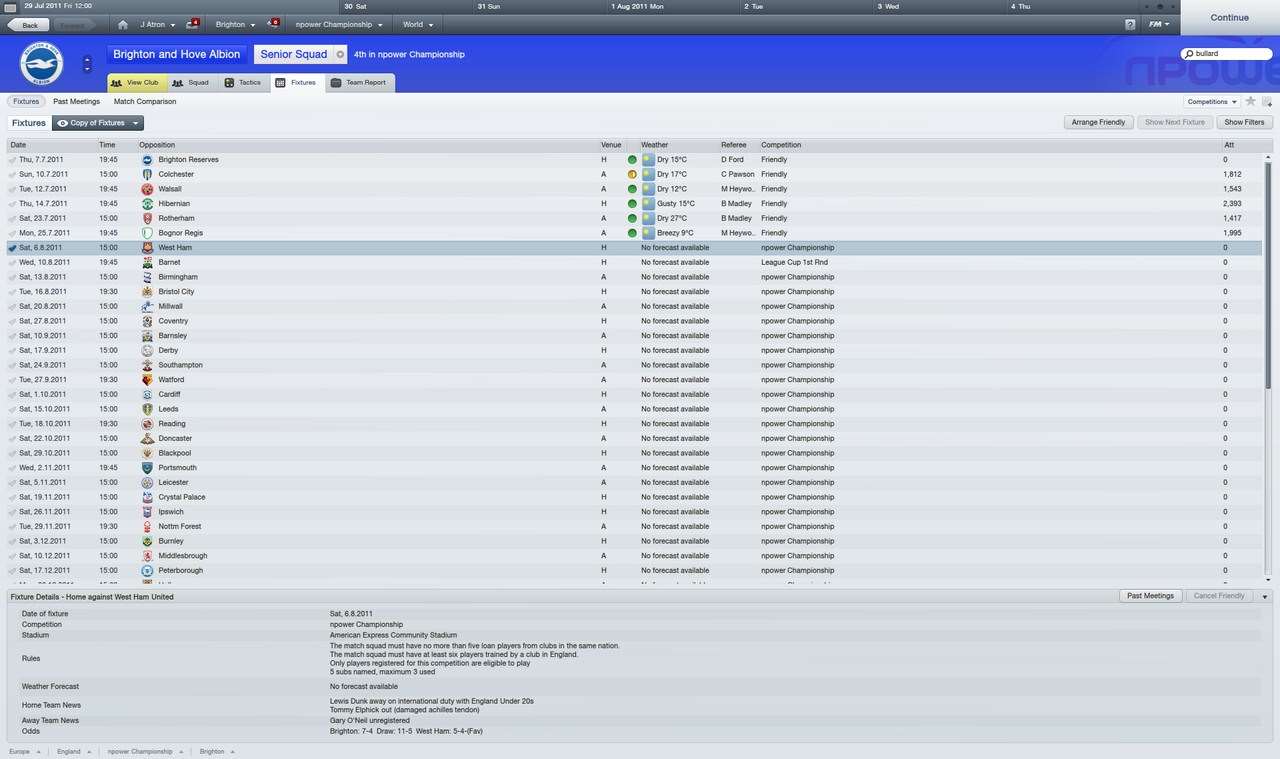Click the Show Filters button

pos(1244,122)
